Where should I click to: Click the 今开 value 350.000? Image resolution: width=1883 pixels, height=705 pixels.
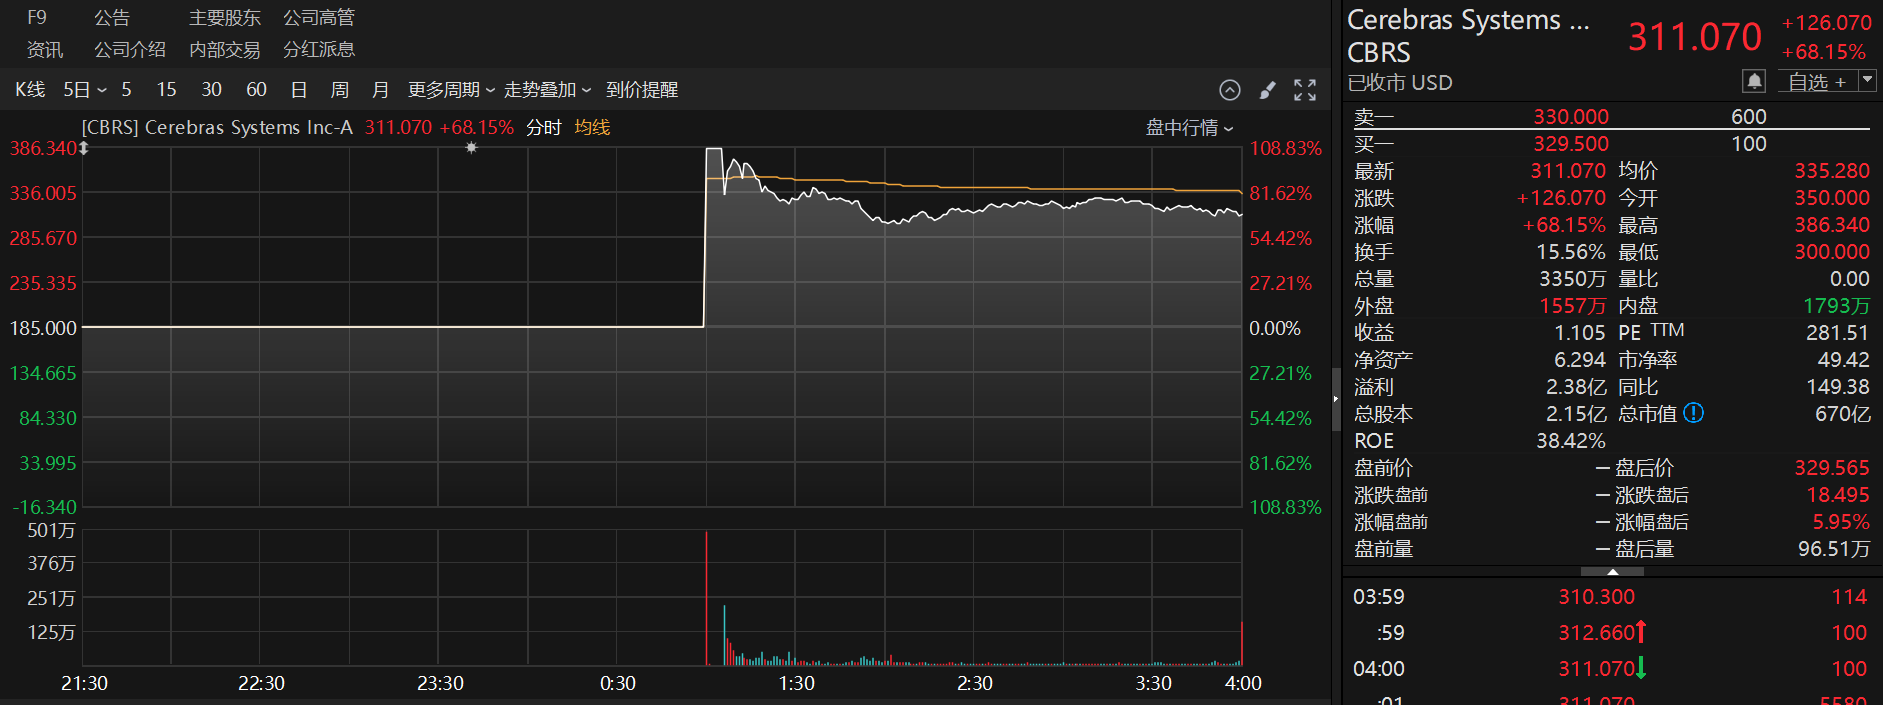tap(1831, 198)
